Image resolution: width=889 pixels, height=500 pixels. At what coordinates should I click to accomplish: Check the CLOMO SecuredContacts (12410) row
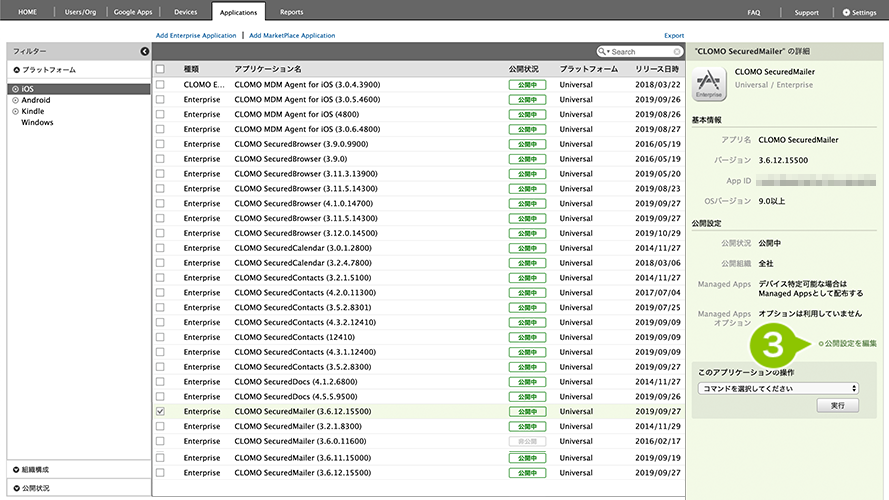click(x=160, y=337)
